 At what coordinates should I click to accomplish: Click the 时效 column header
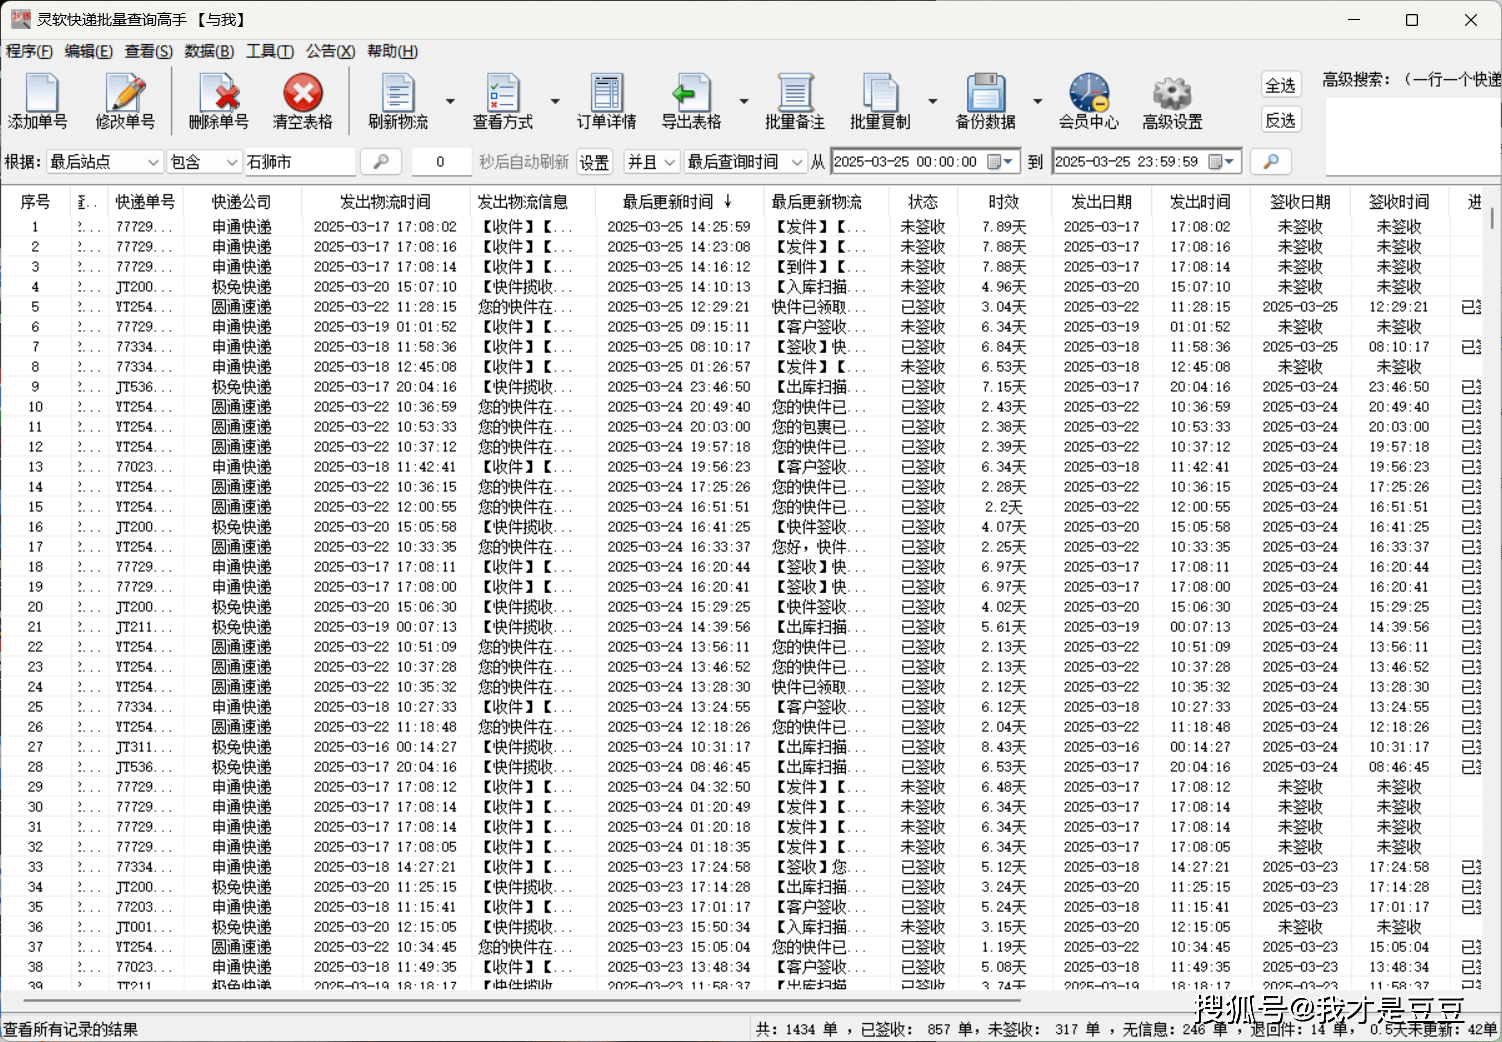click(x=1003, y=202)
